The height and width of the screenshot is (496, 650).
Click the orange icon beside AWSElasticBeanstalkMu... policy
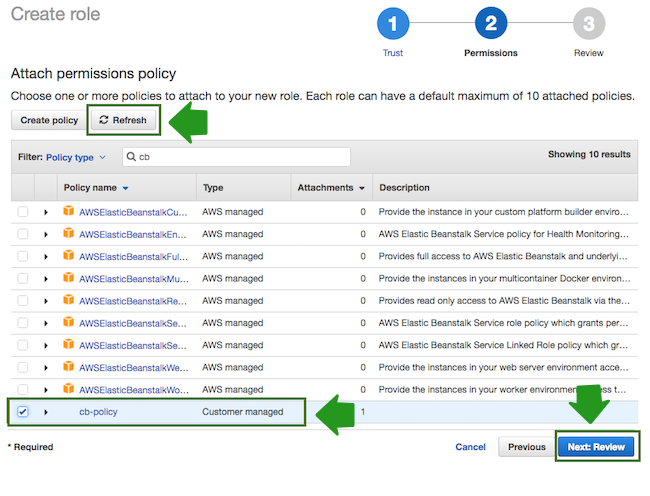(x=69, y=278)
